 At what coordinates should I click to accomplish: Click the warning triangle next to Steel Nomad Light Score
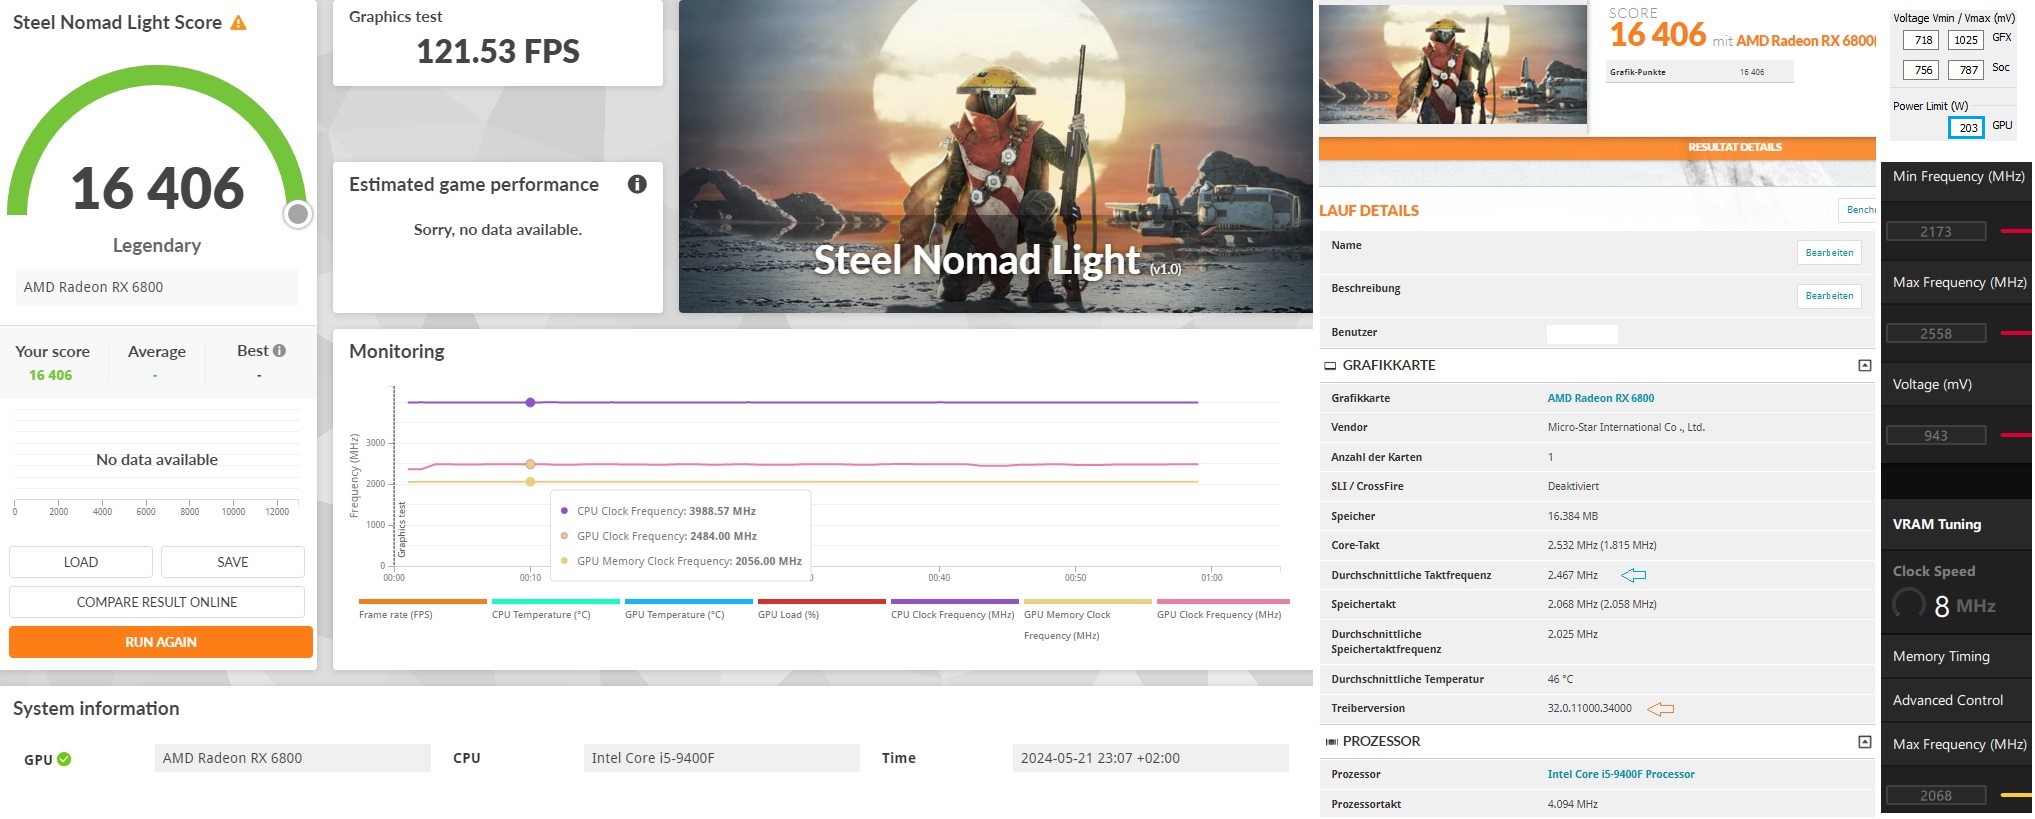(238, 22)
